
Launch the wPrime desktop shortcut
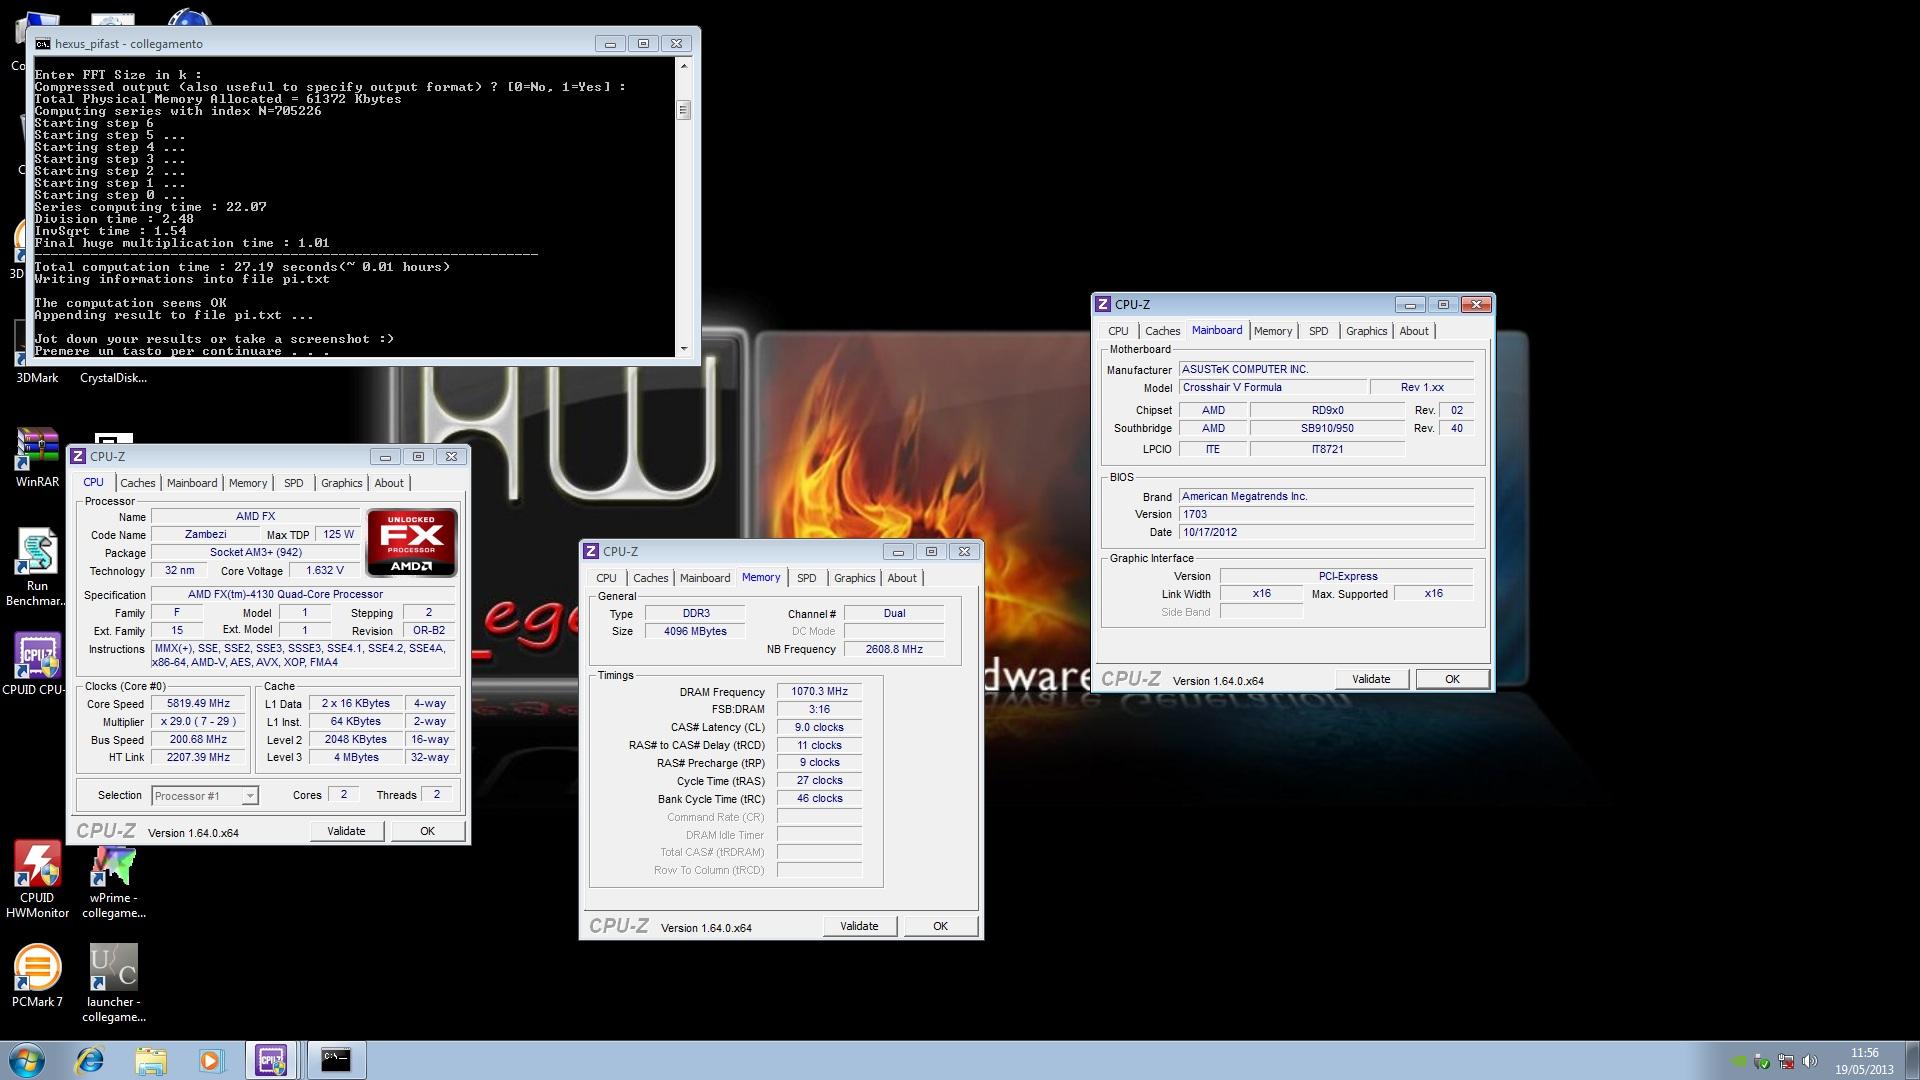point(113,880)
